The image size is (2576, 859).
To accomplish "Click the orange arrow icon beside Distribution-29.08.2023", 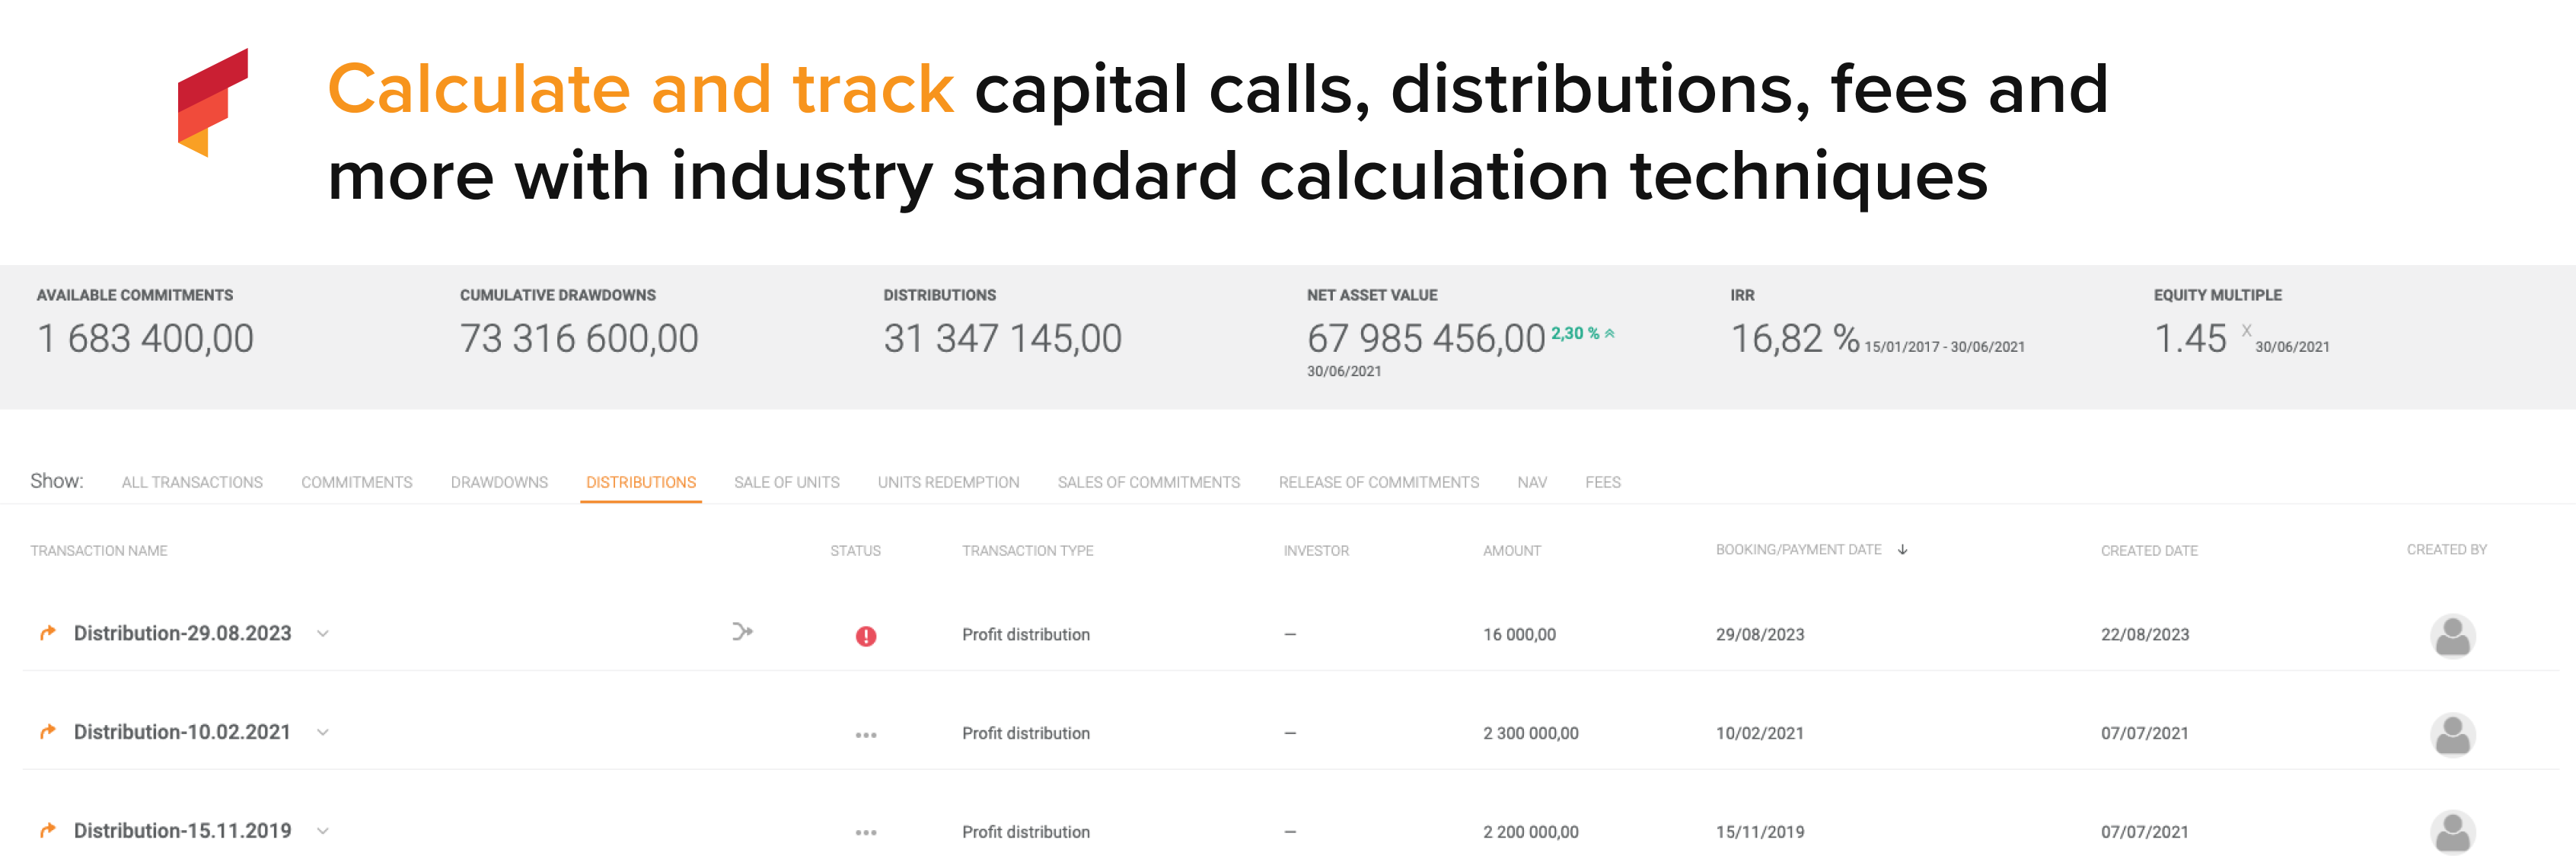I will coord(47,633).
